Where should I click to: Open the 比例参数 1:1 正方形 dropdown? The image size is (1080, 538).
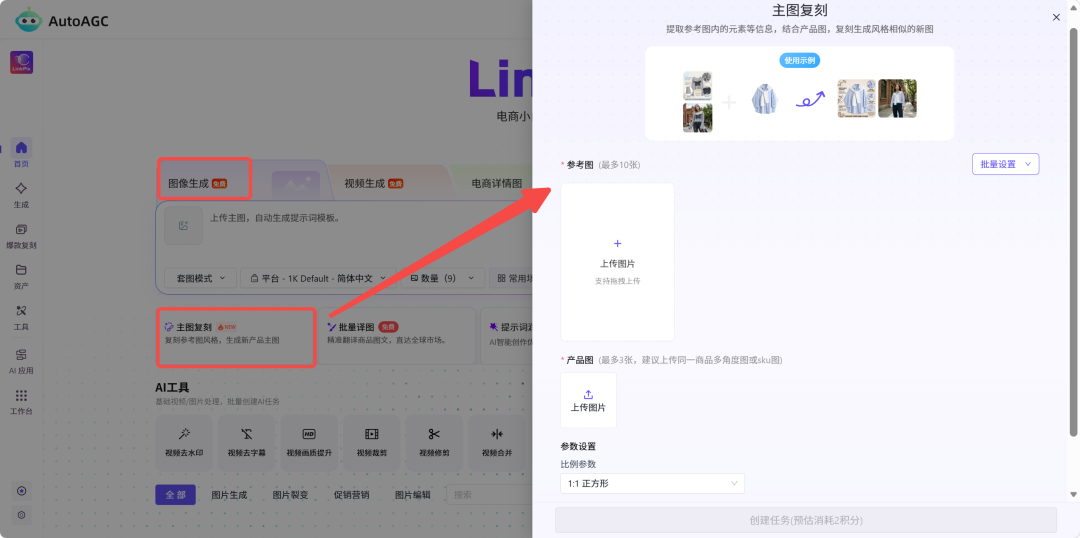pyautogui.click(x=652, y=484)
